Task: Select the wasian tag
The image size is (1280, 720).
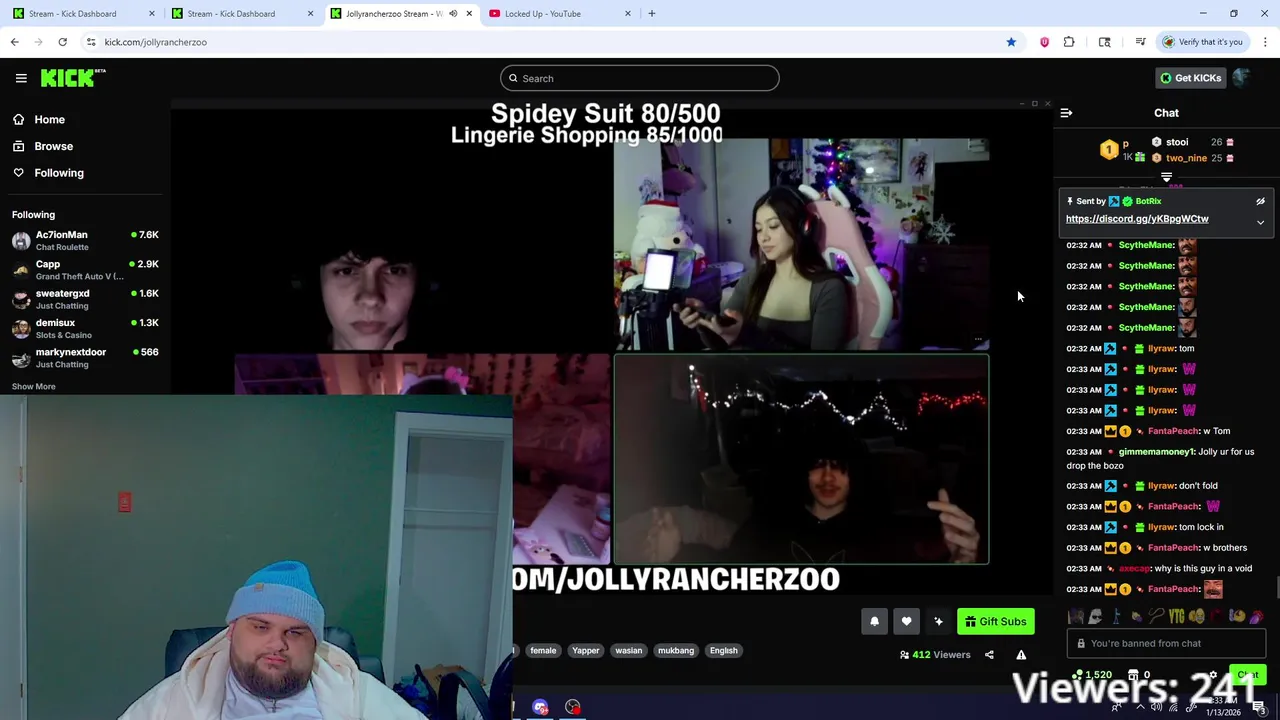Action: [629, 651]
